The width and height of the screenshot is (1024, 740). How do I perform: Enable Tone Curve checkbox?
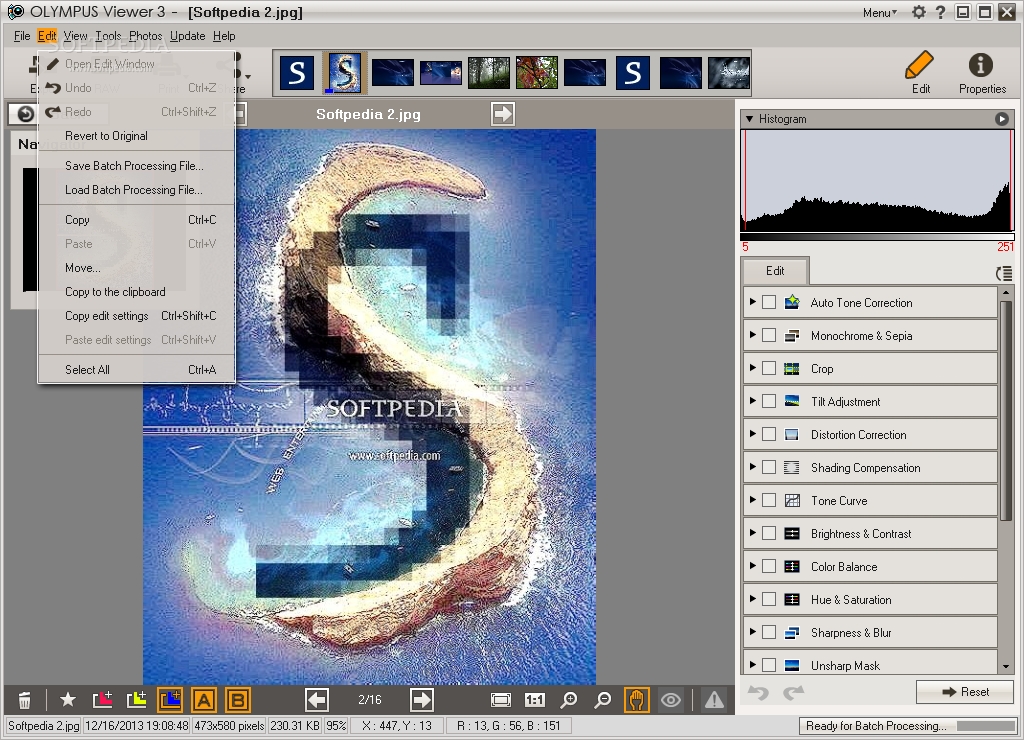pyautogui.click(x=769, y=500)
